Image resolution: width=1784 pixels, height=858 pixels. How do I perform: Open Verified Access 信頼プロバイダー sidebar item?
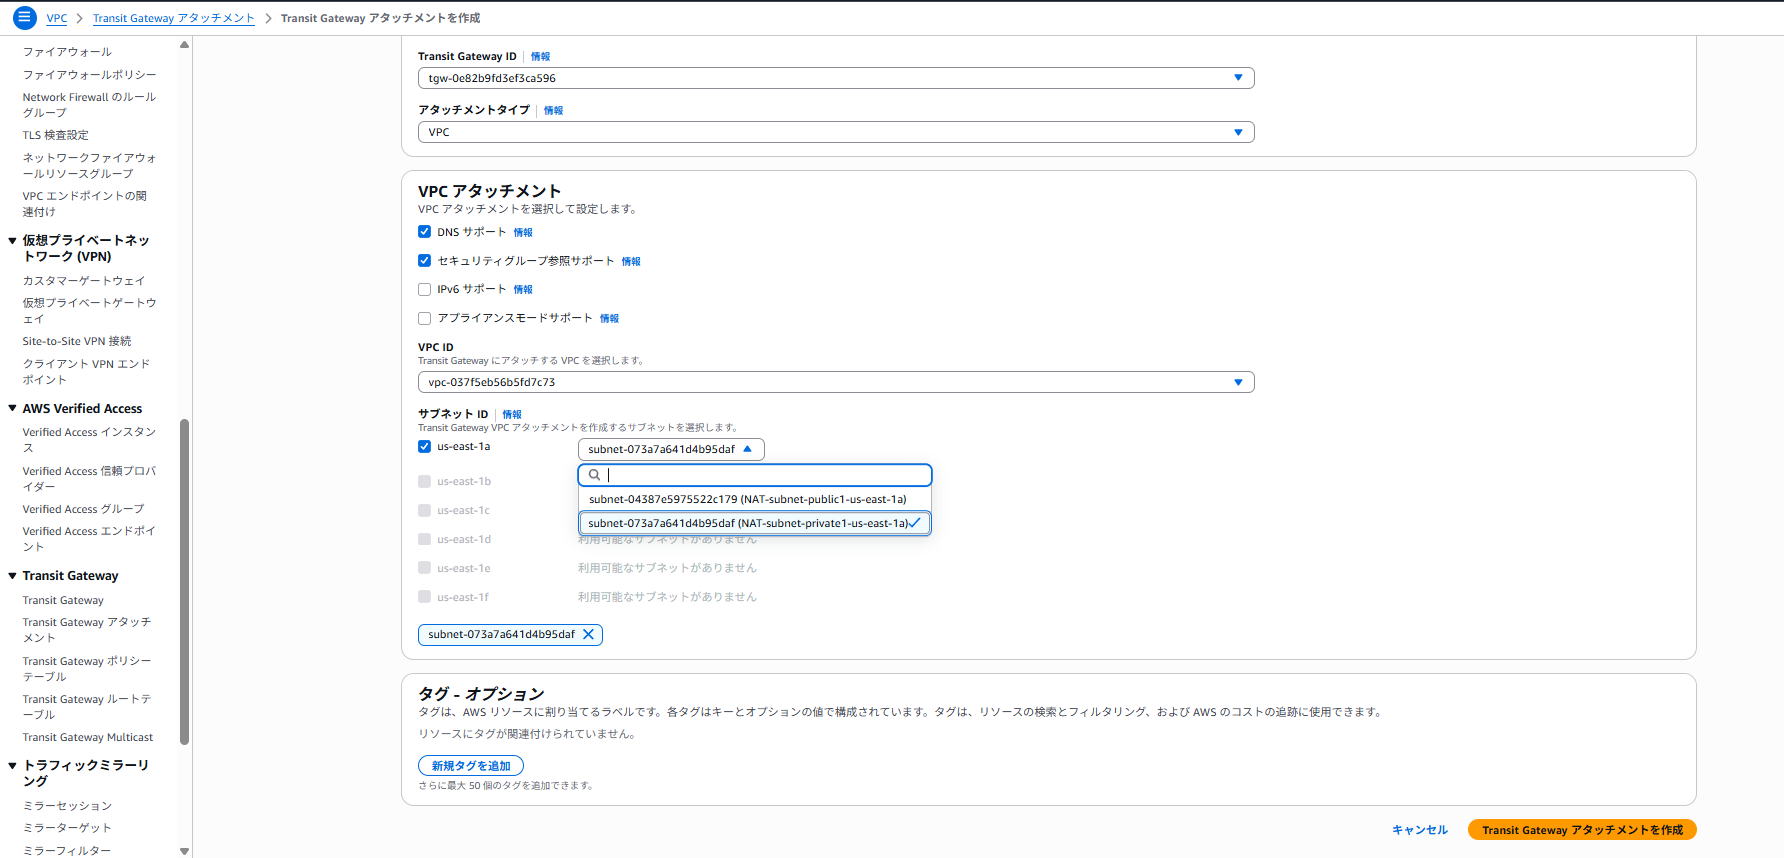pyautogui.click(x=89, y=479)
